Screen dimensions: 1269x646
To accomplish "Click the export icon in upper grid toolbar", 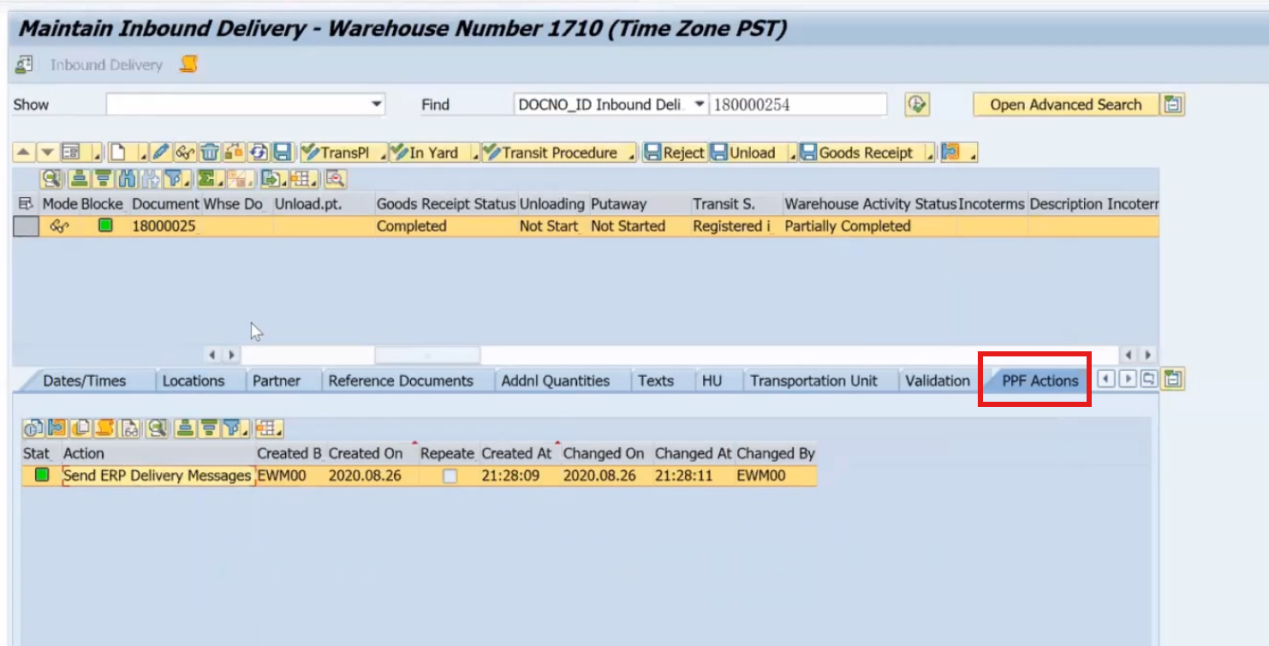I will (273, 179).
